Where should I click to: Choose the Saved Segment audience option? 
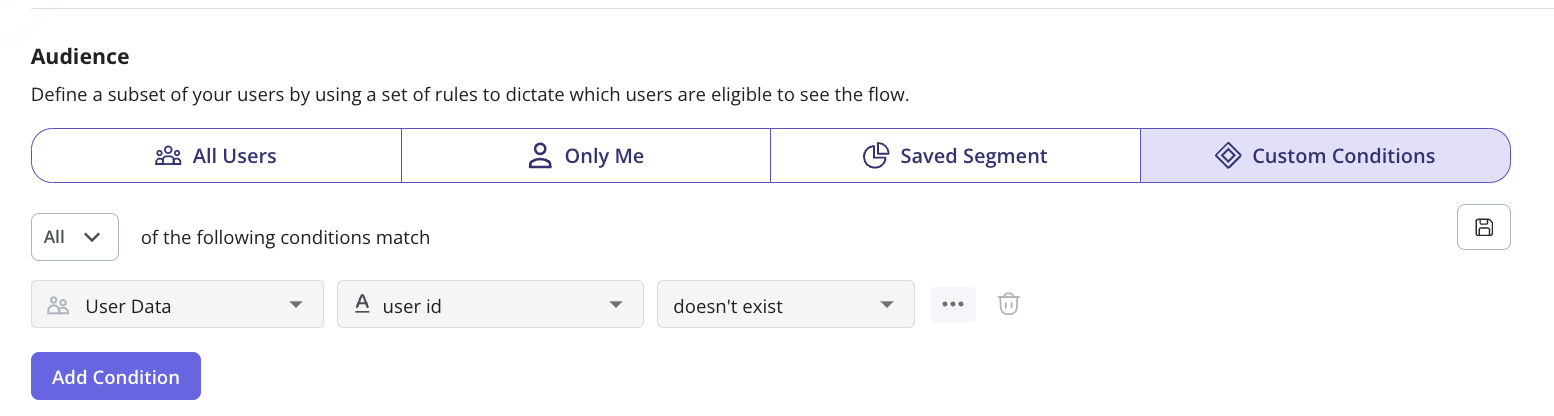[955, 156]
